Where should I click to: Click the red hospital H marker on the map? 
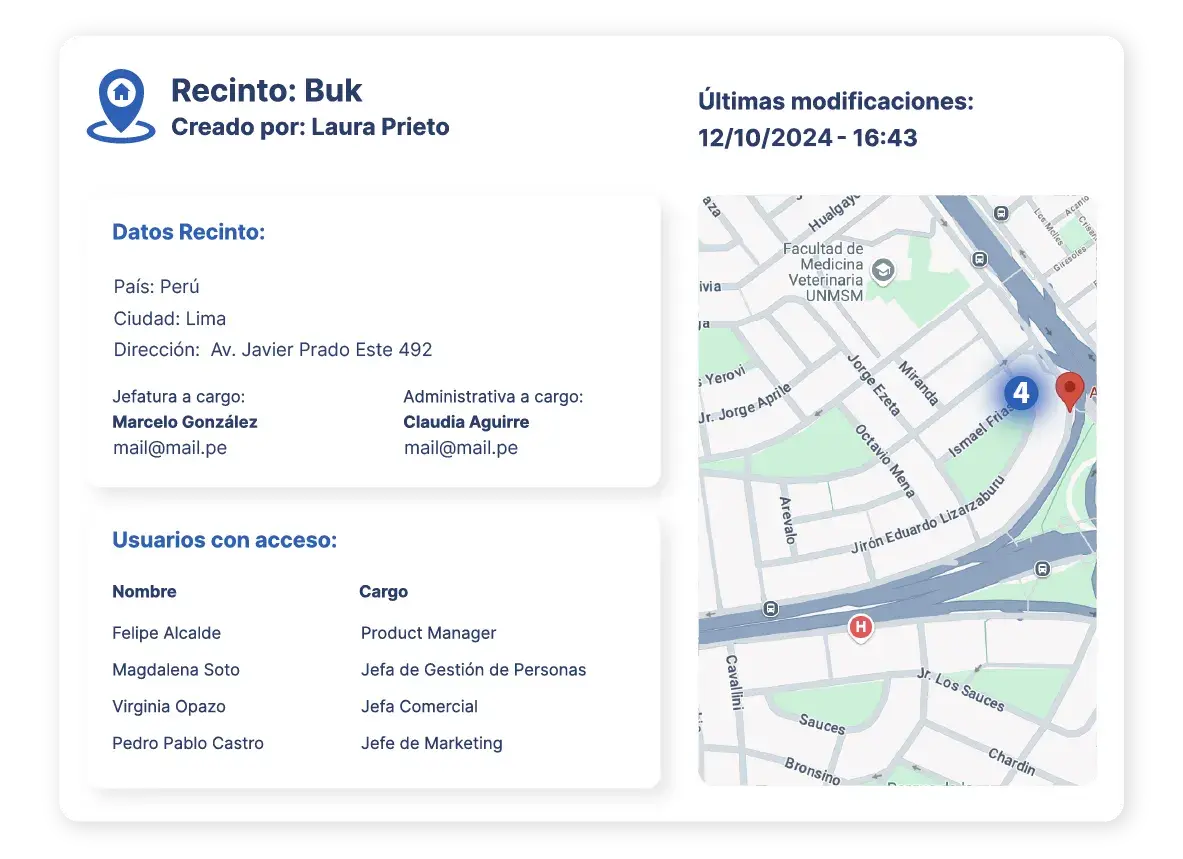tap(860, 627)
